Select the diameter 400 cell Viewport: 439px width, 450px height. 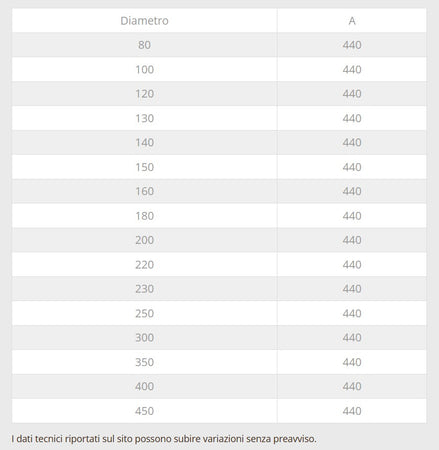(144, 386)
